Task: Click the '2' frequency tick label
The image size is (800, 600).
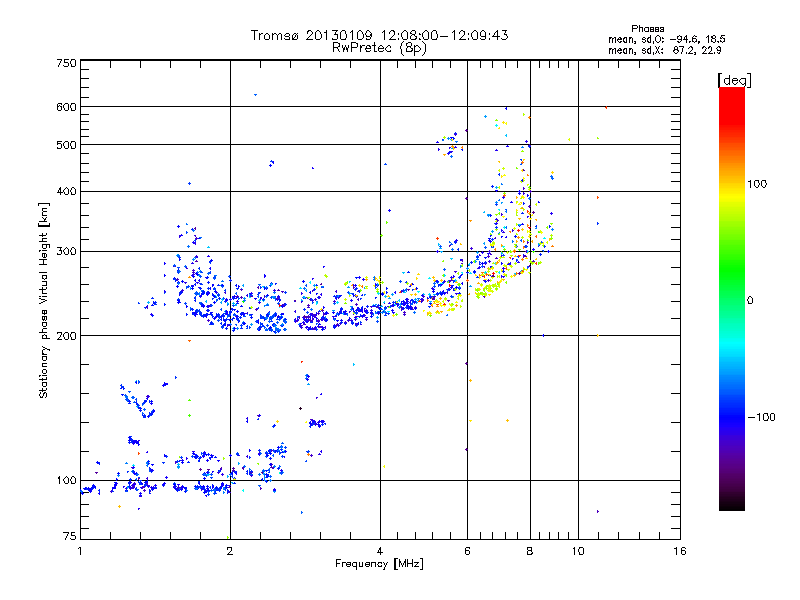Action: point(230,551)
